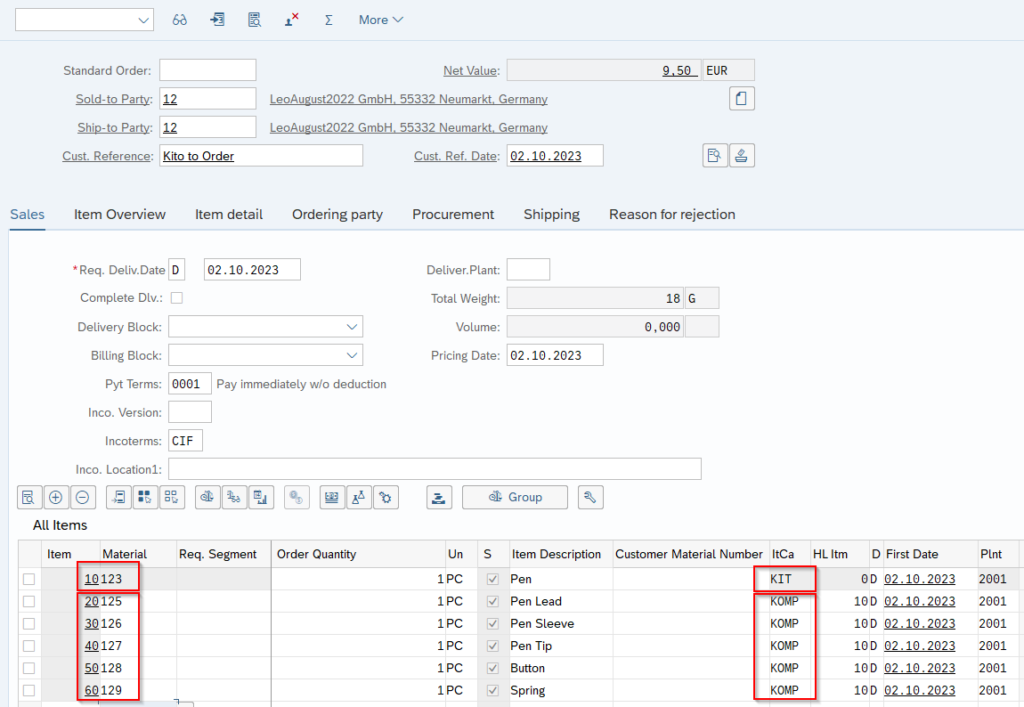
Task: Click the plus circle add item icon
Action: tap(56, 497)
